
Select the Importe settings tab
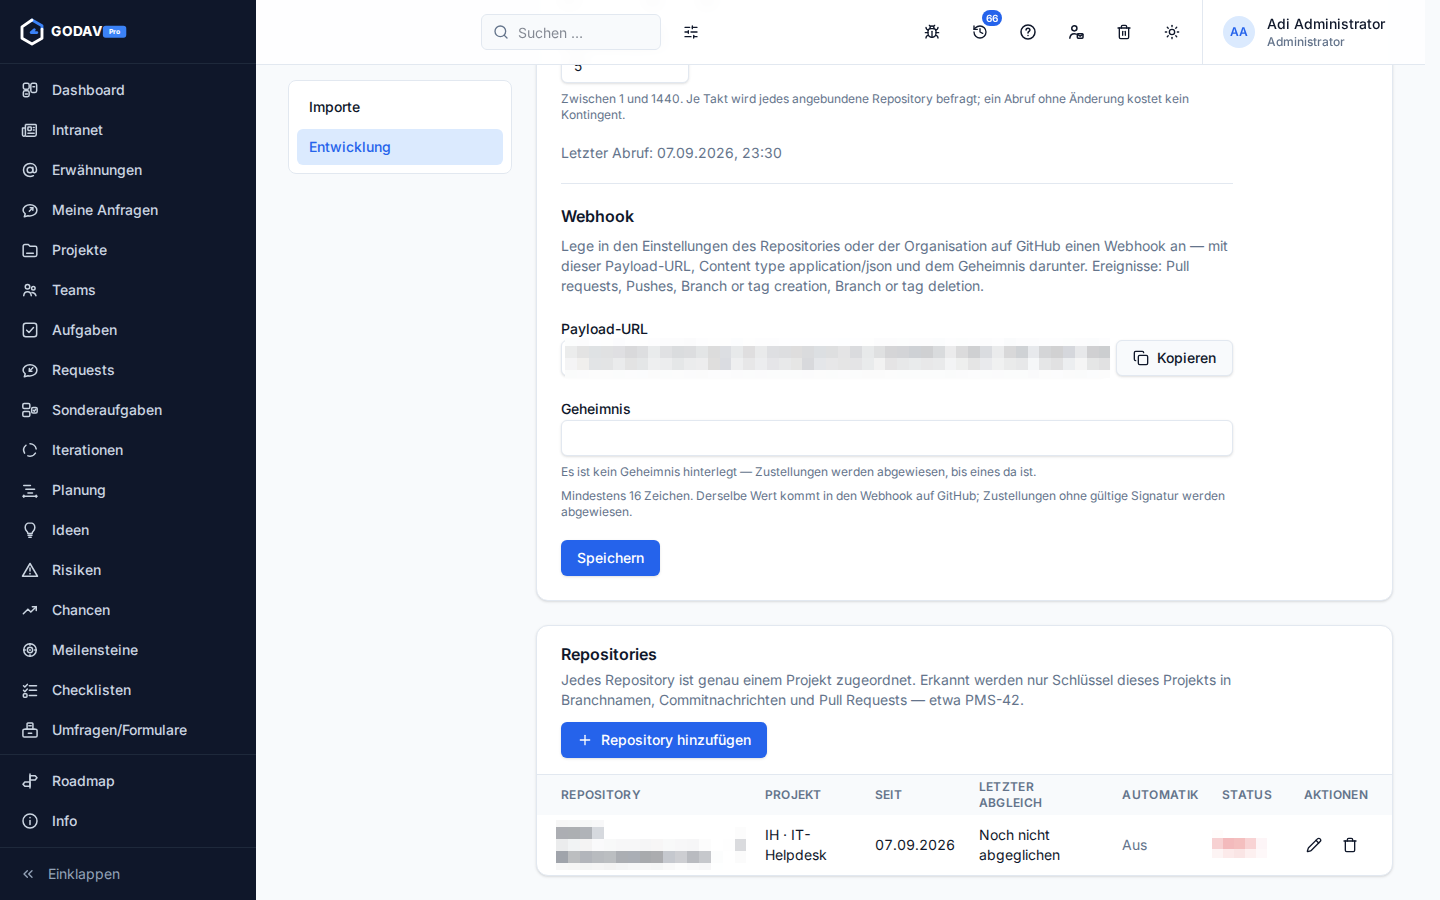pos(400,107)
